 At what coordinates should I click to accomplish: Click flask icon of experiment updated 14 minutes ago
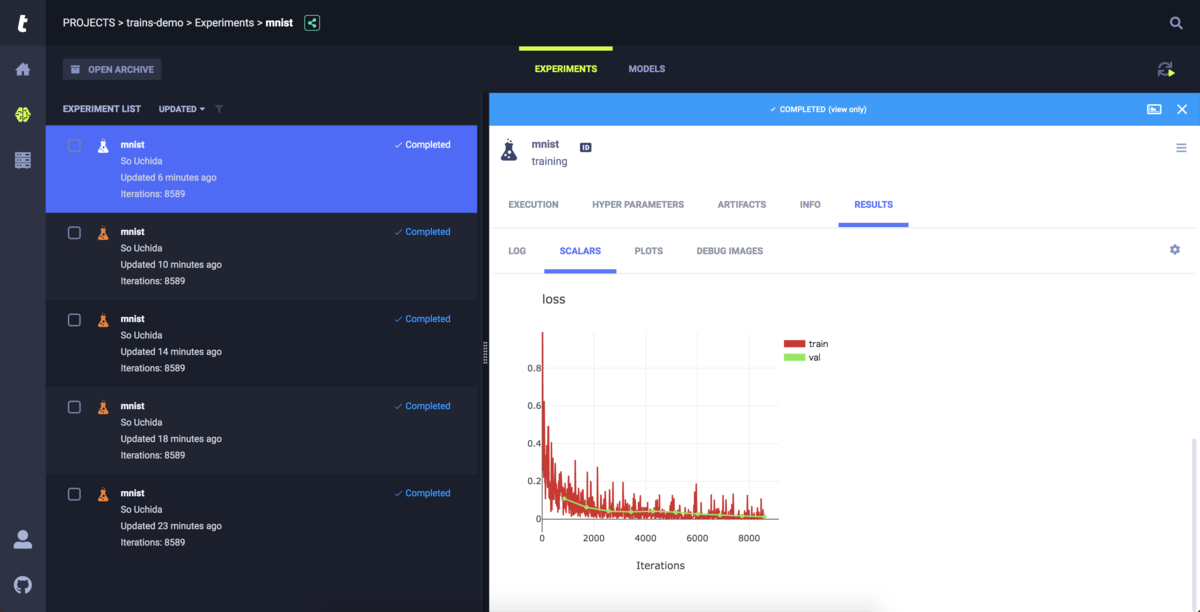(103, 320)
